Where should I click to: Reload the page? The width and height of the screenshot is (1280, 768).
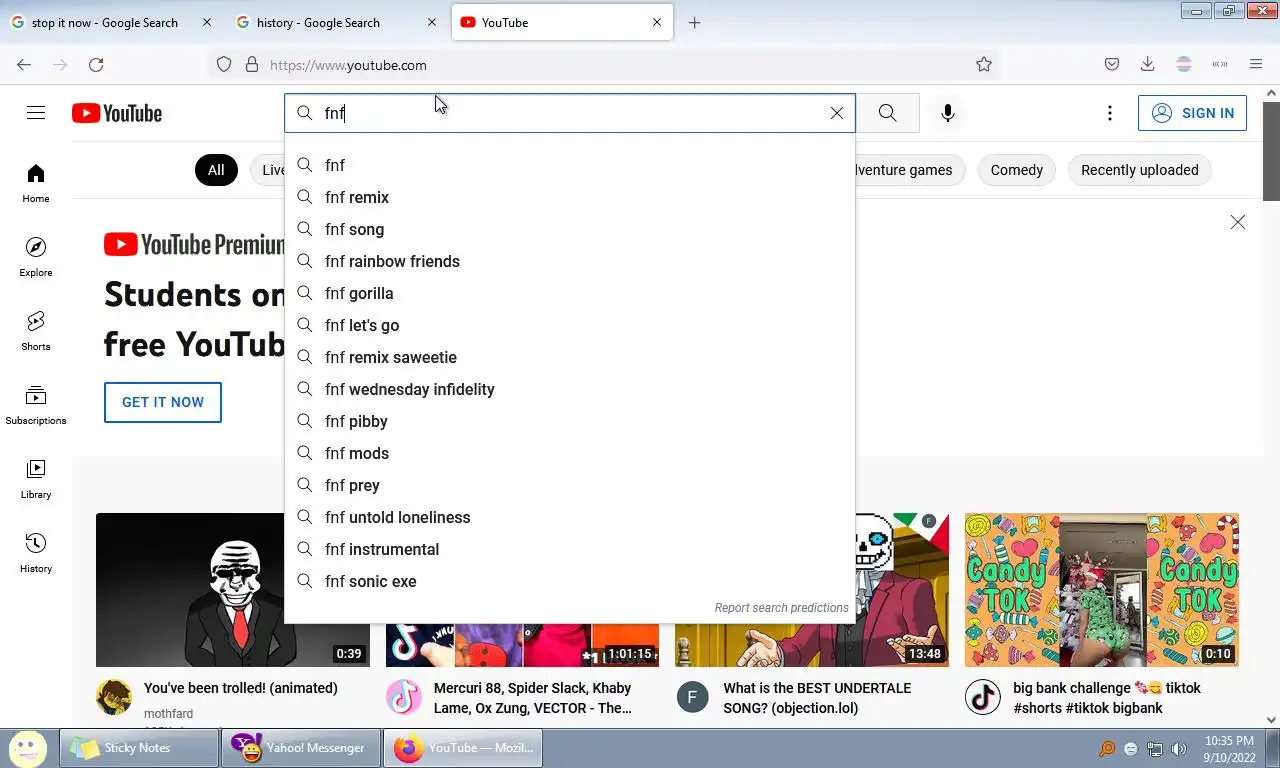click(96, 64)
